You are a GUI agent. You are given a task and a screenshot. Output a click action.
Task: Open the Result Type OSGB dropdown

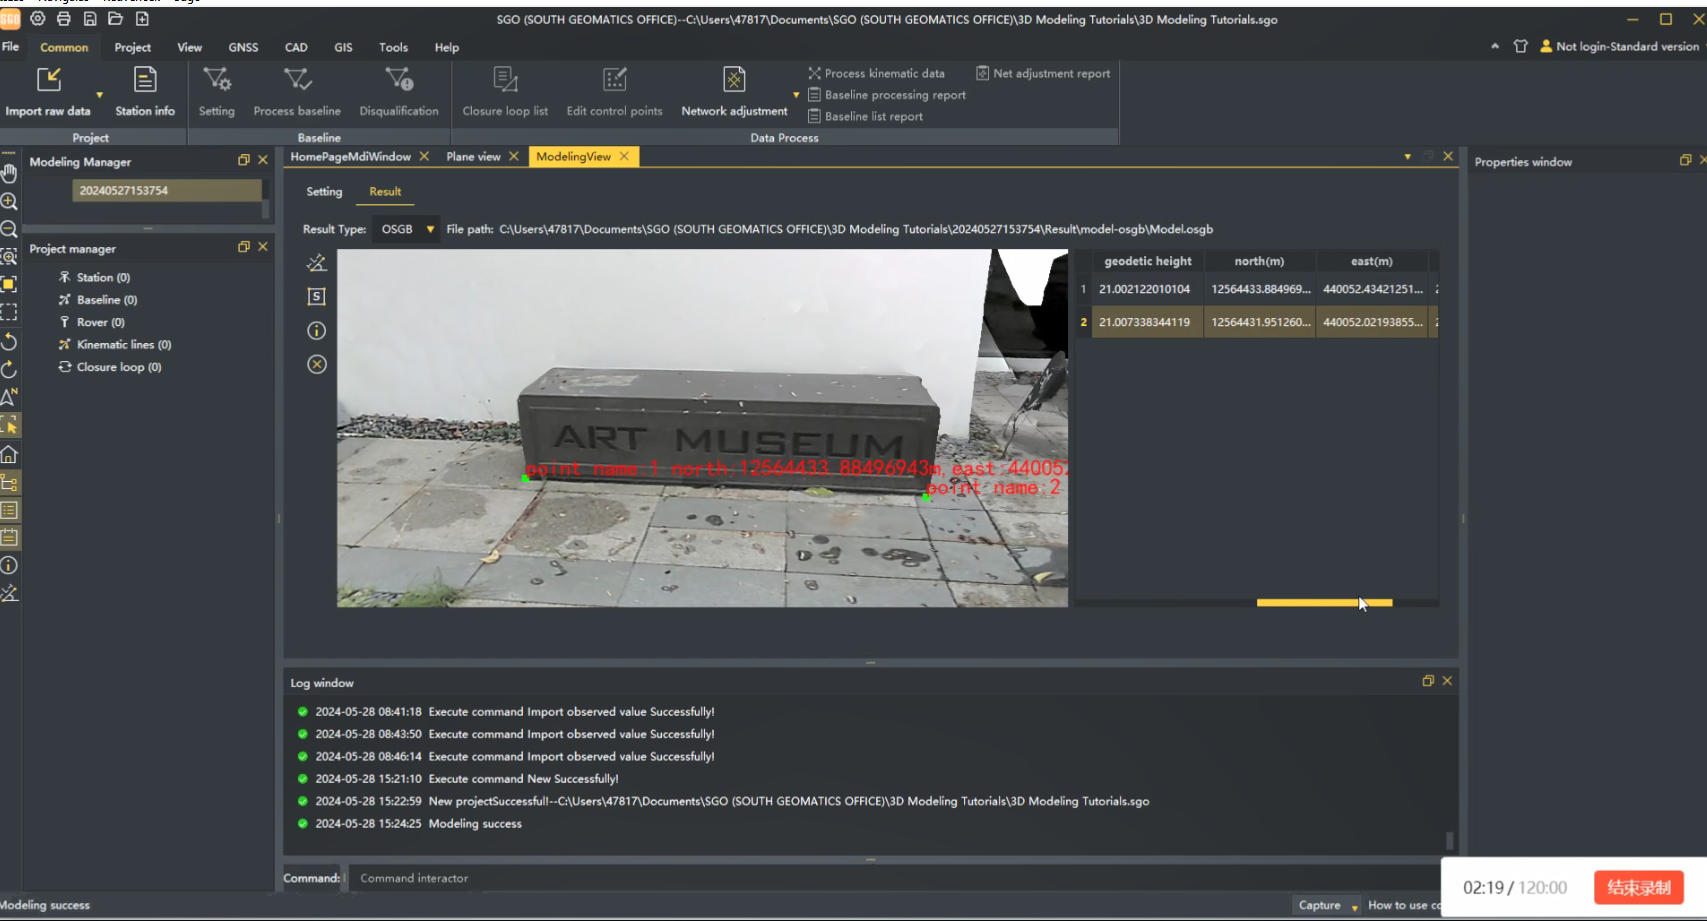407,229
